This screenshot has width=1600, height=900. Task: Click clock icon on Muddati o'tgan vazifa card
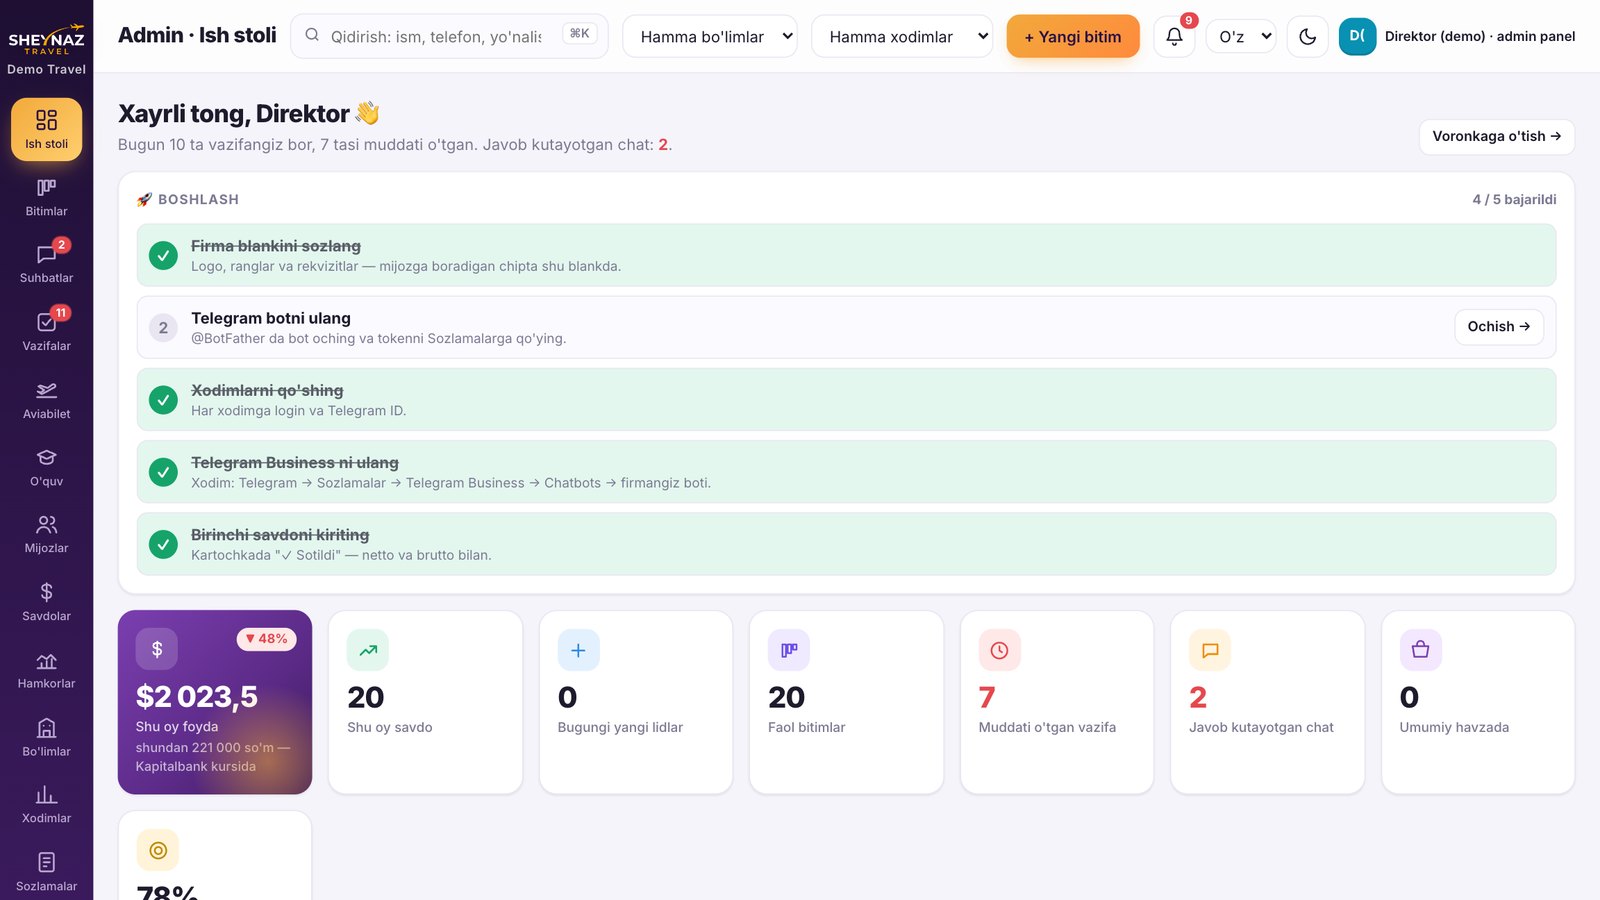(999, 650)
